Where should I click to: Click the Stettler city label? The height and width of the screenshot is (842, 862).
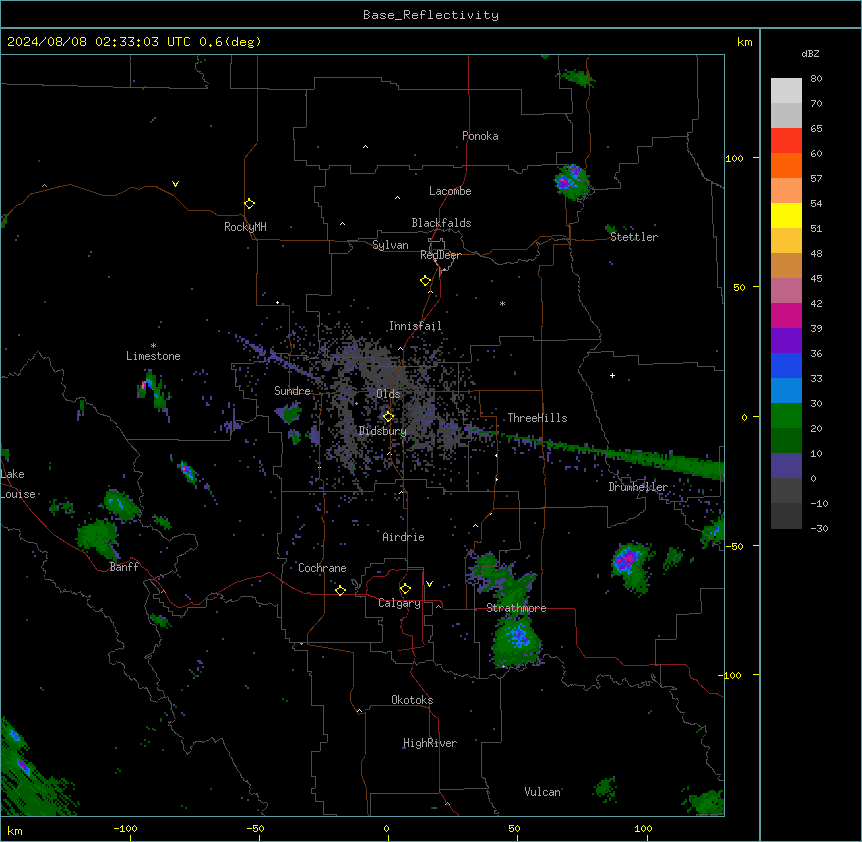coord(634,237)
